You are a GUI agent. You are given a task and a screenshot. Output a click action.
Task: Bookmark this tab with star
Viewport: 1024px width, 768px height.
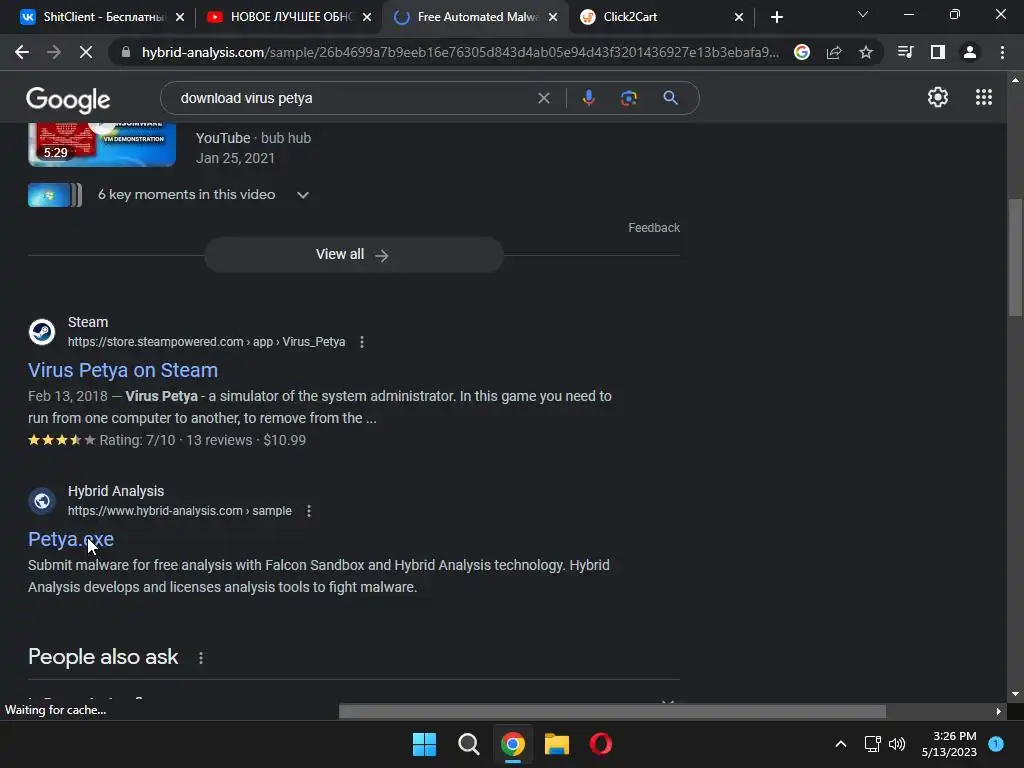866,52
